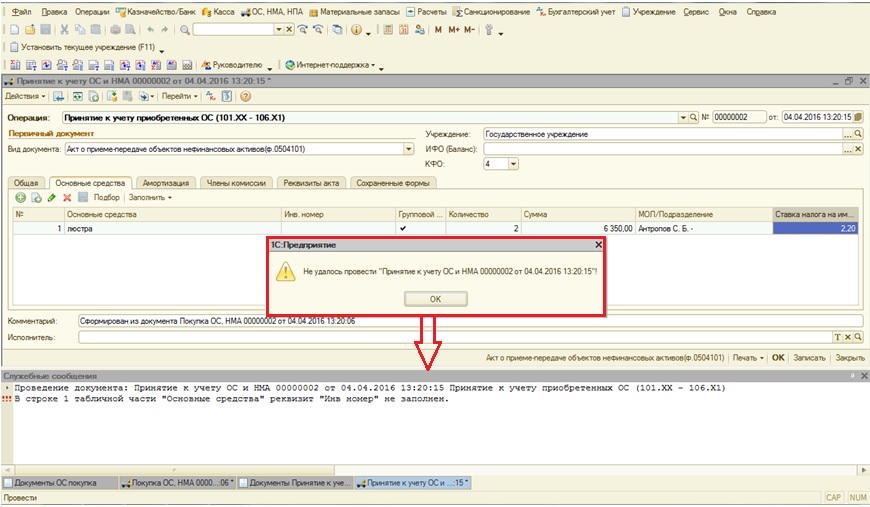Click the Подбор button

[x=106, y=197]
